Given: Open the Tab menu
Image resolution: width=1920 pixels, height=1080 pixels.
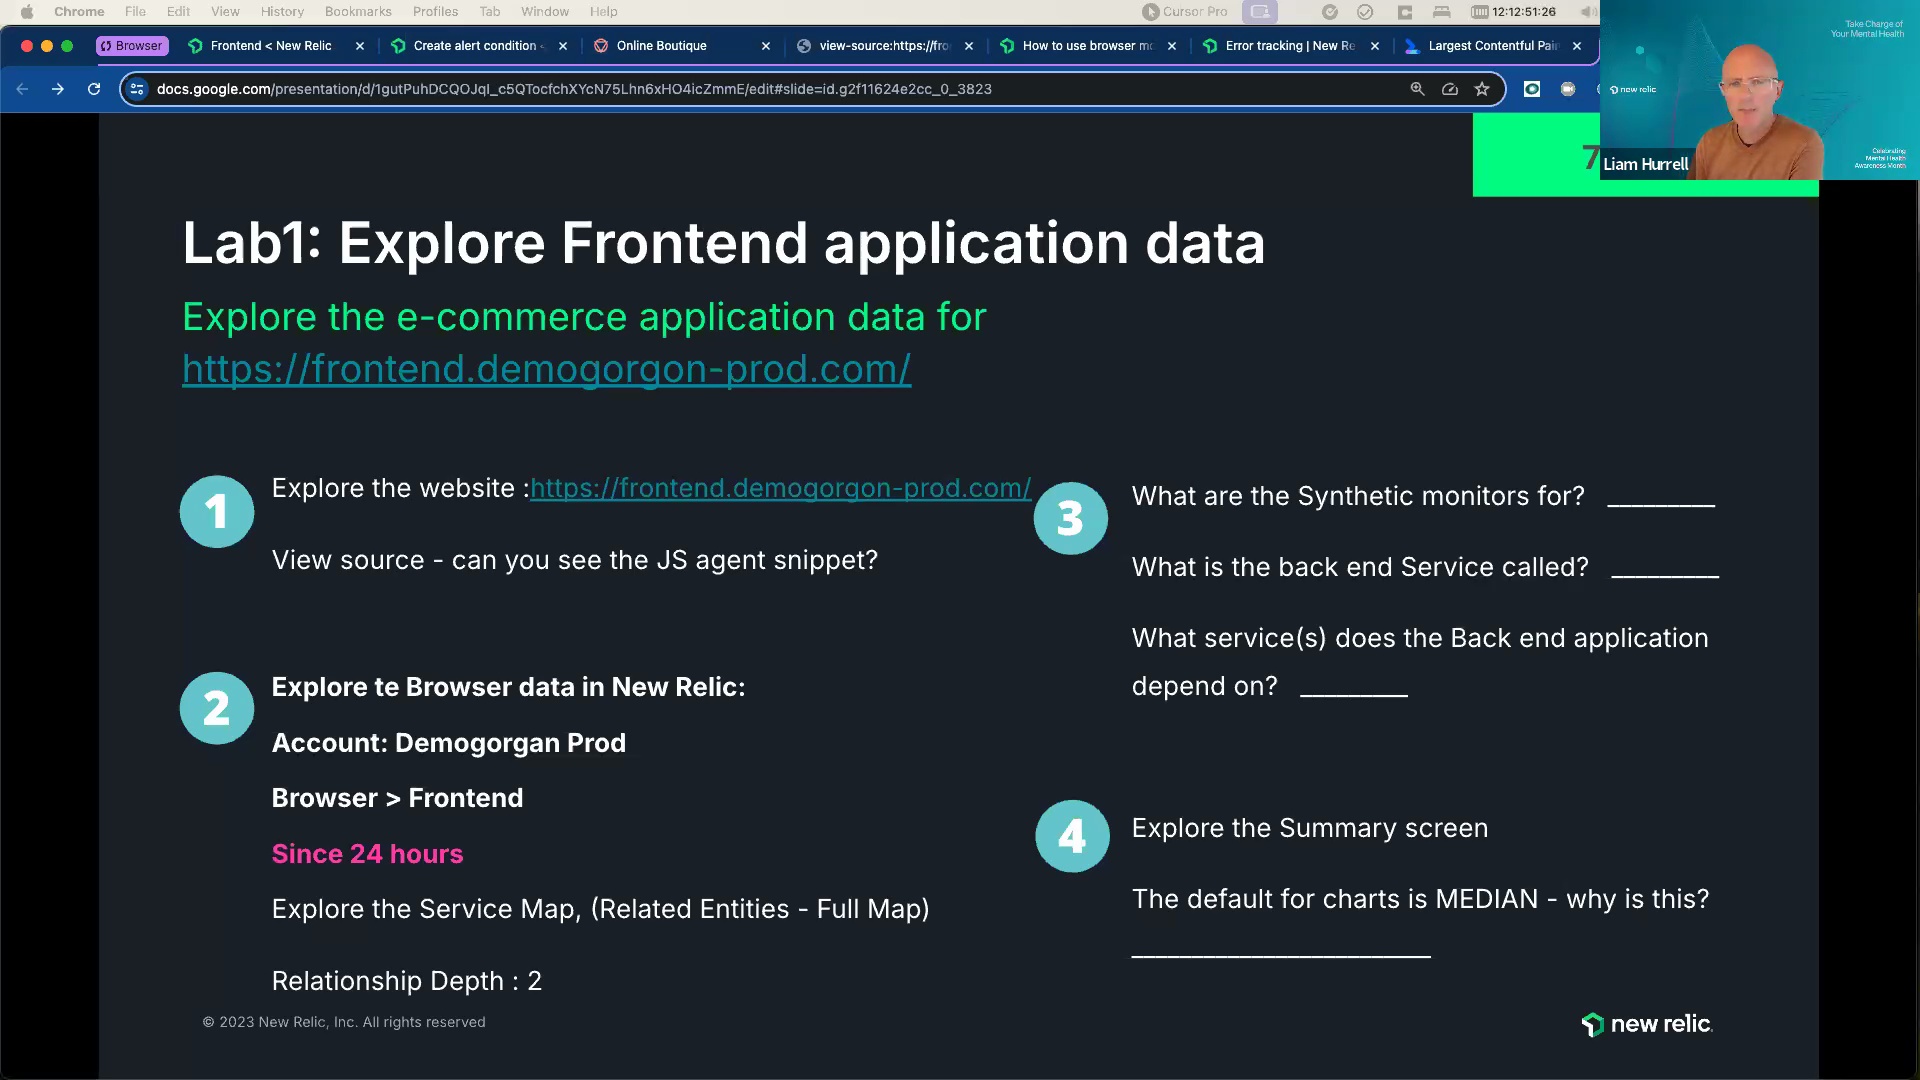Looking at the screenshot, I should click(489, 12).
